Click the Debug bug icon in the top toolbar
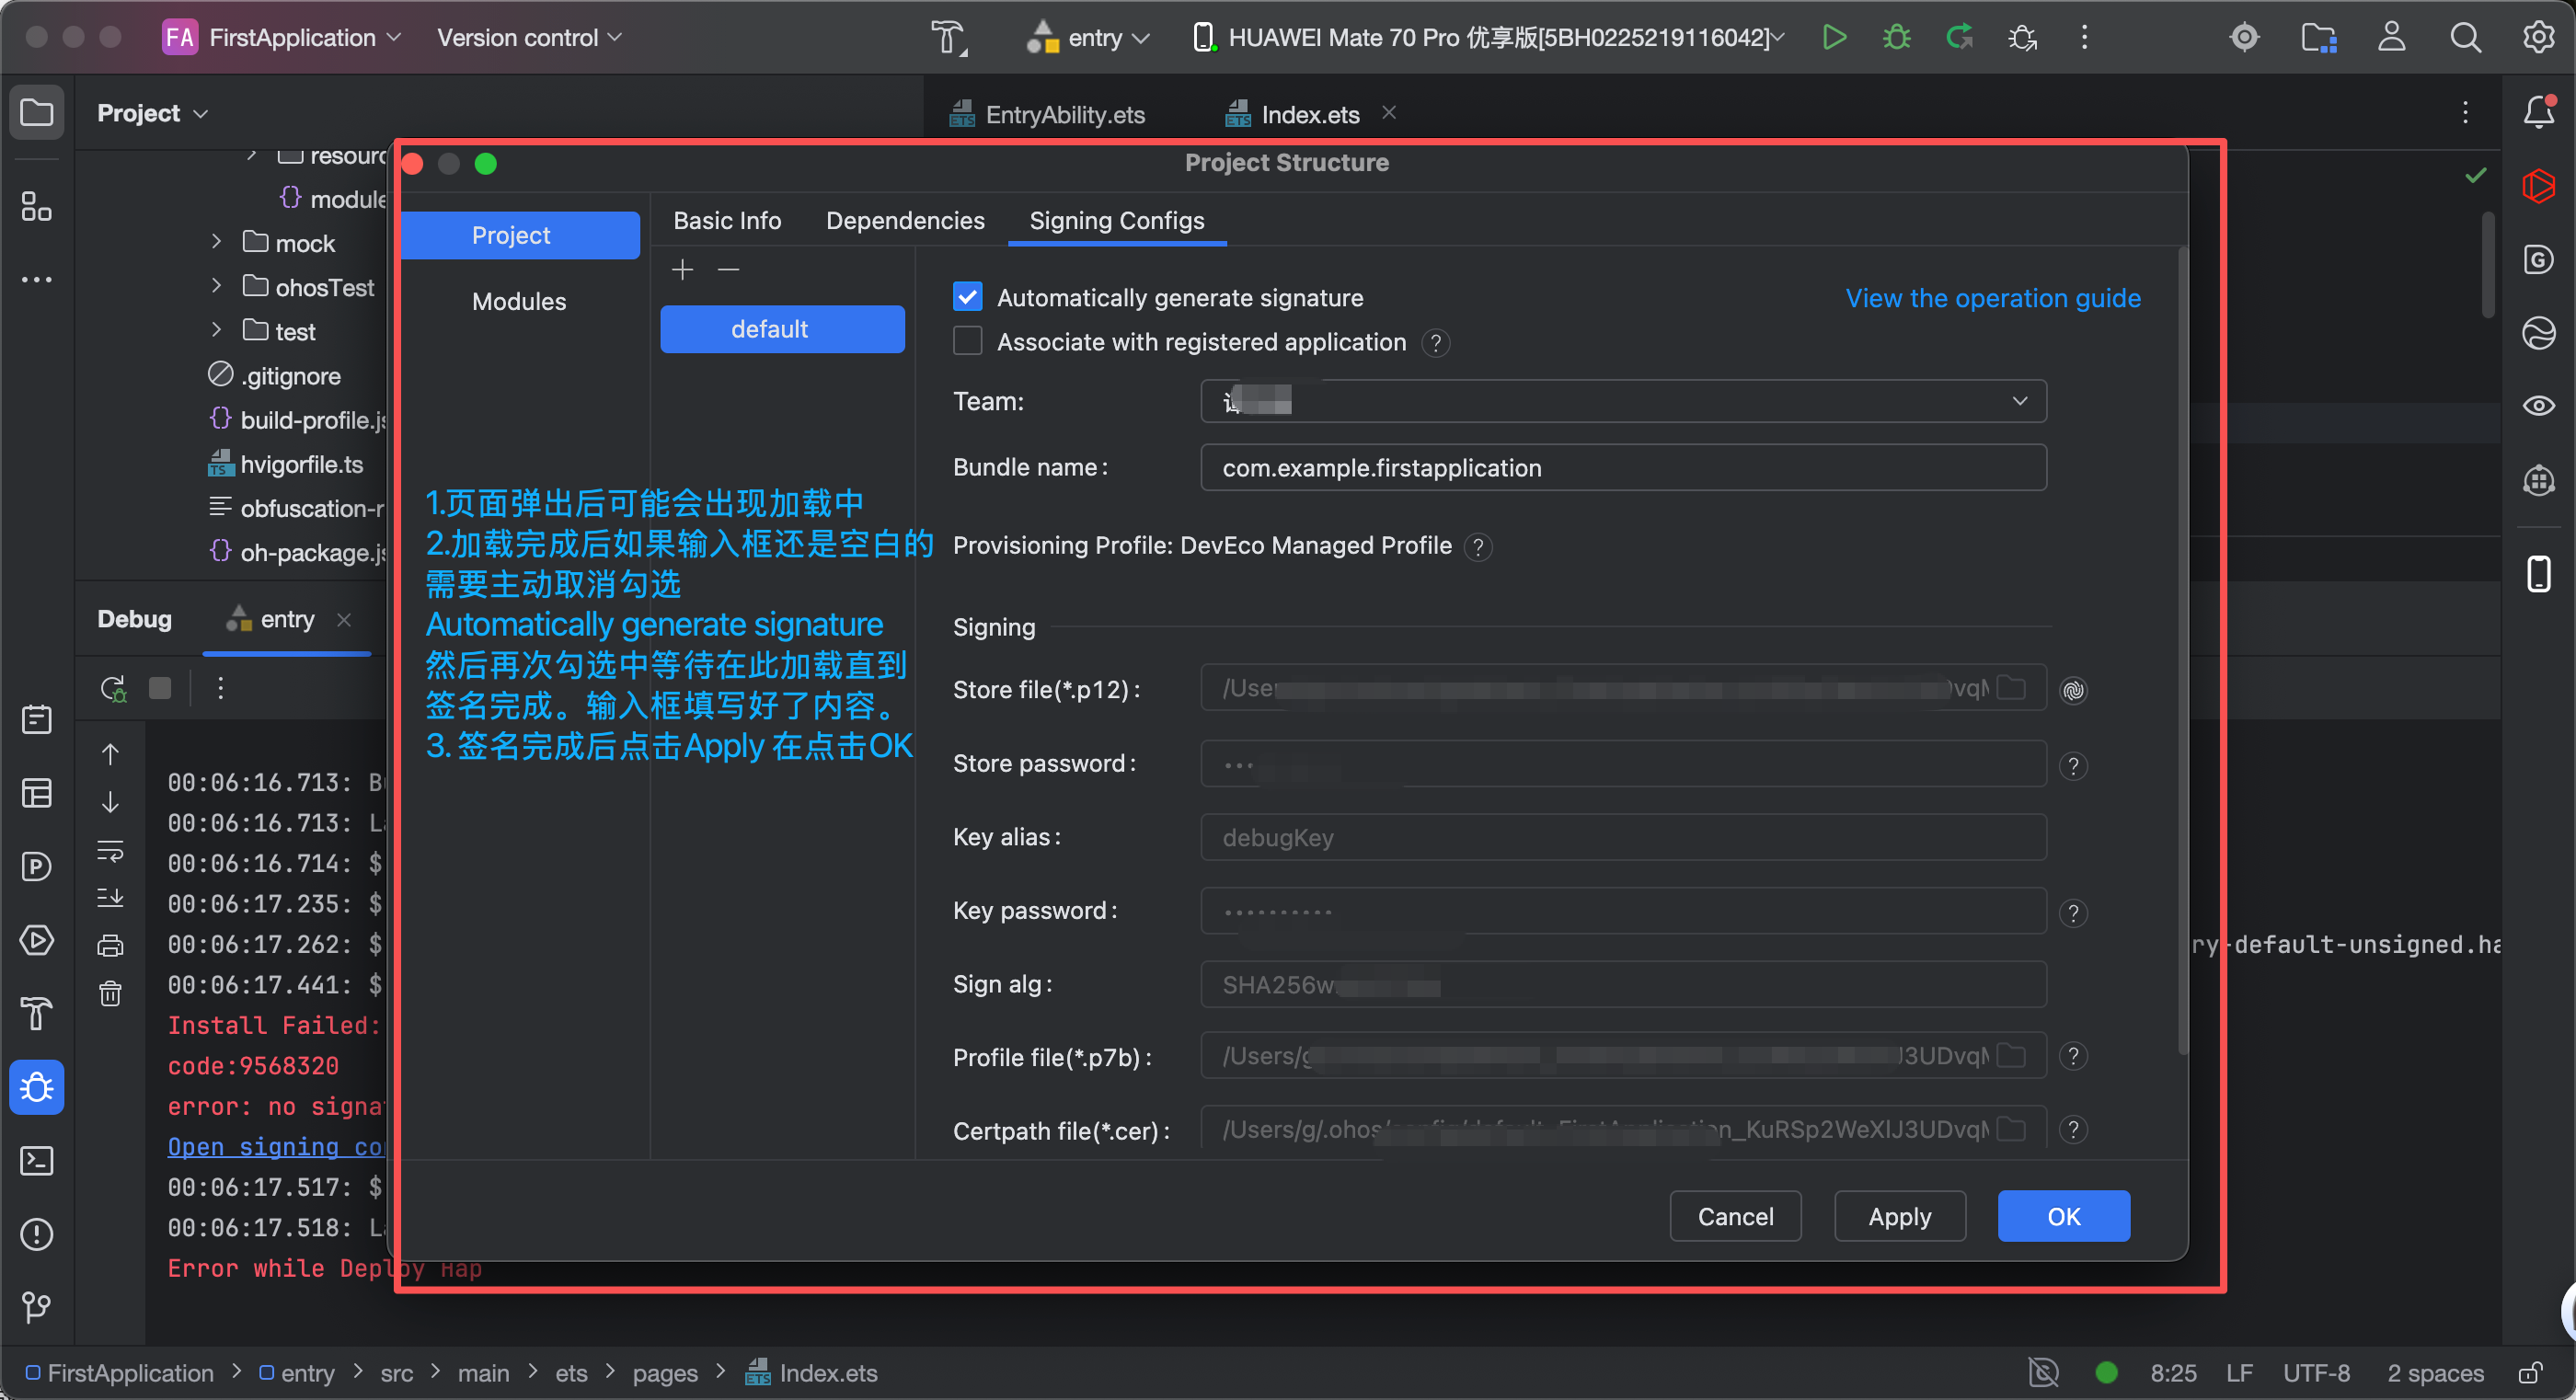The width and height of the screenshot is (2576, 1400). tap(1896, 38)
